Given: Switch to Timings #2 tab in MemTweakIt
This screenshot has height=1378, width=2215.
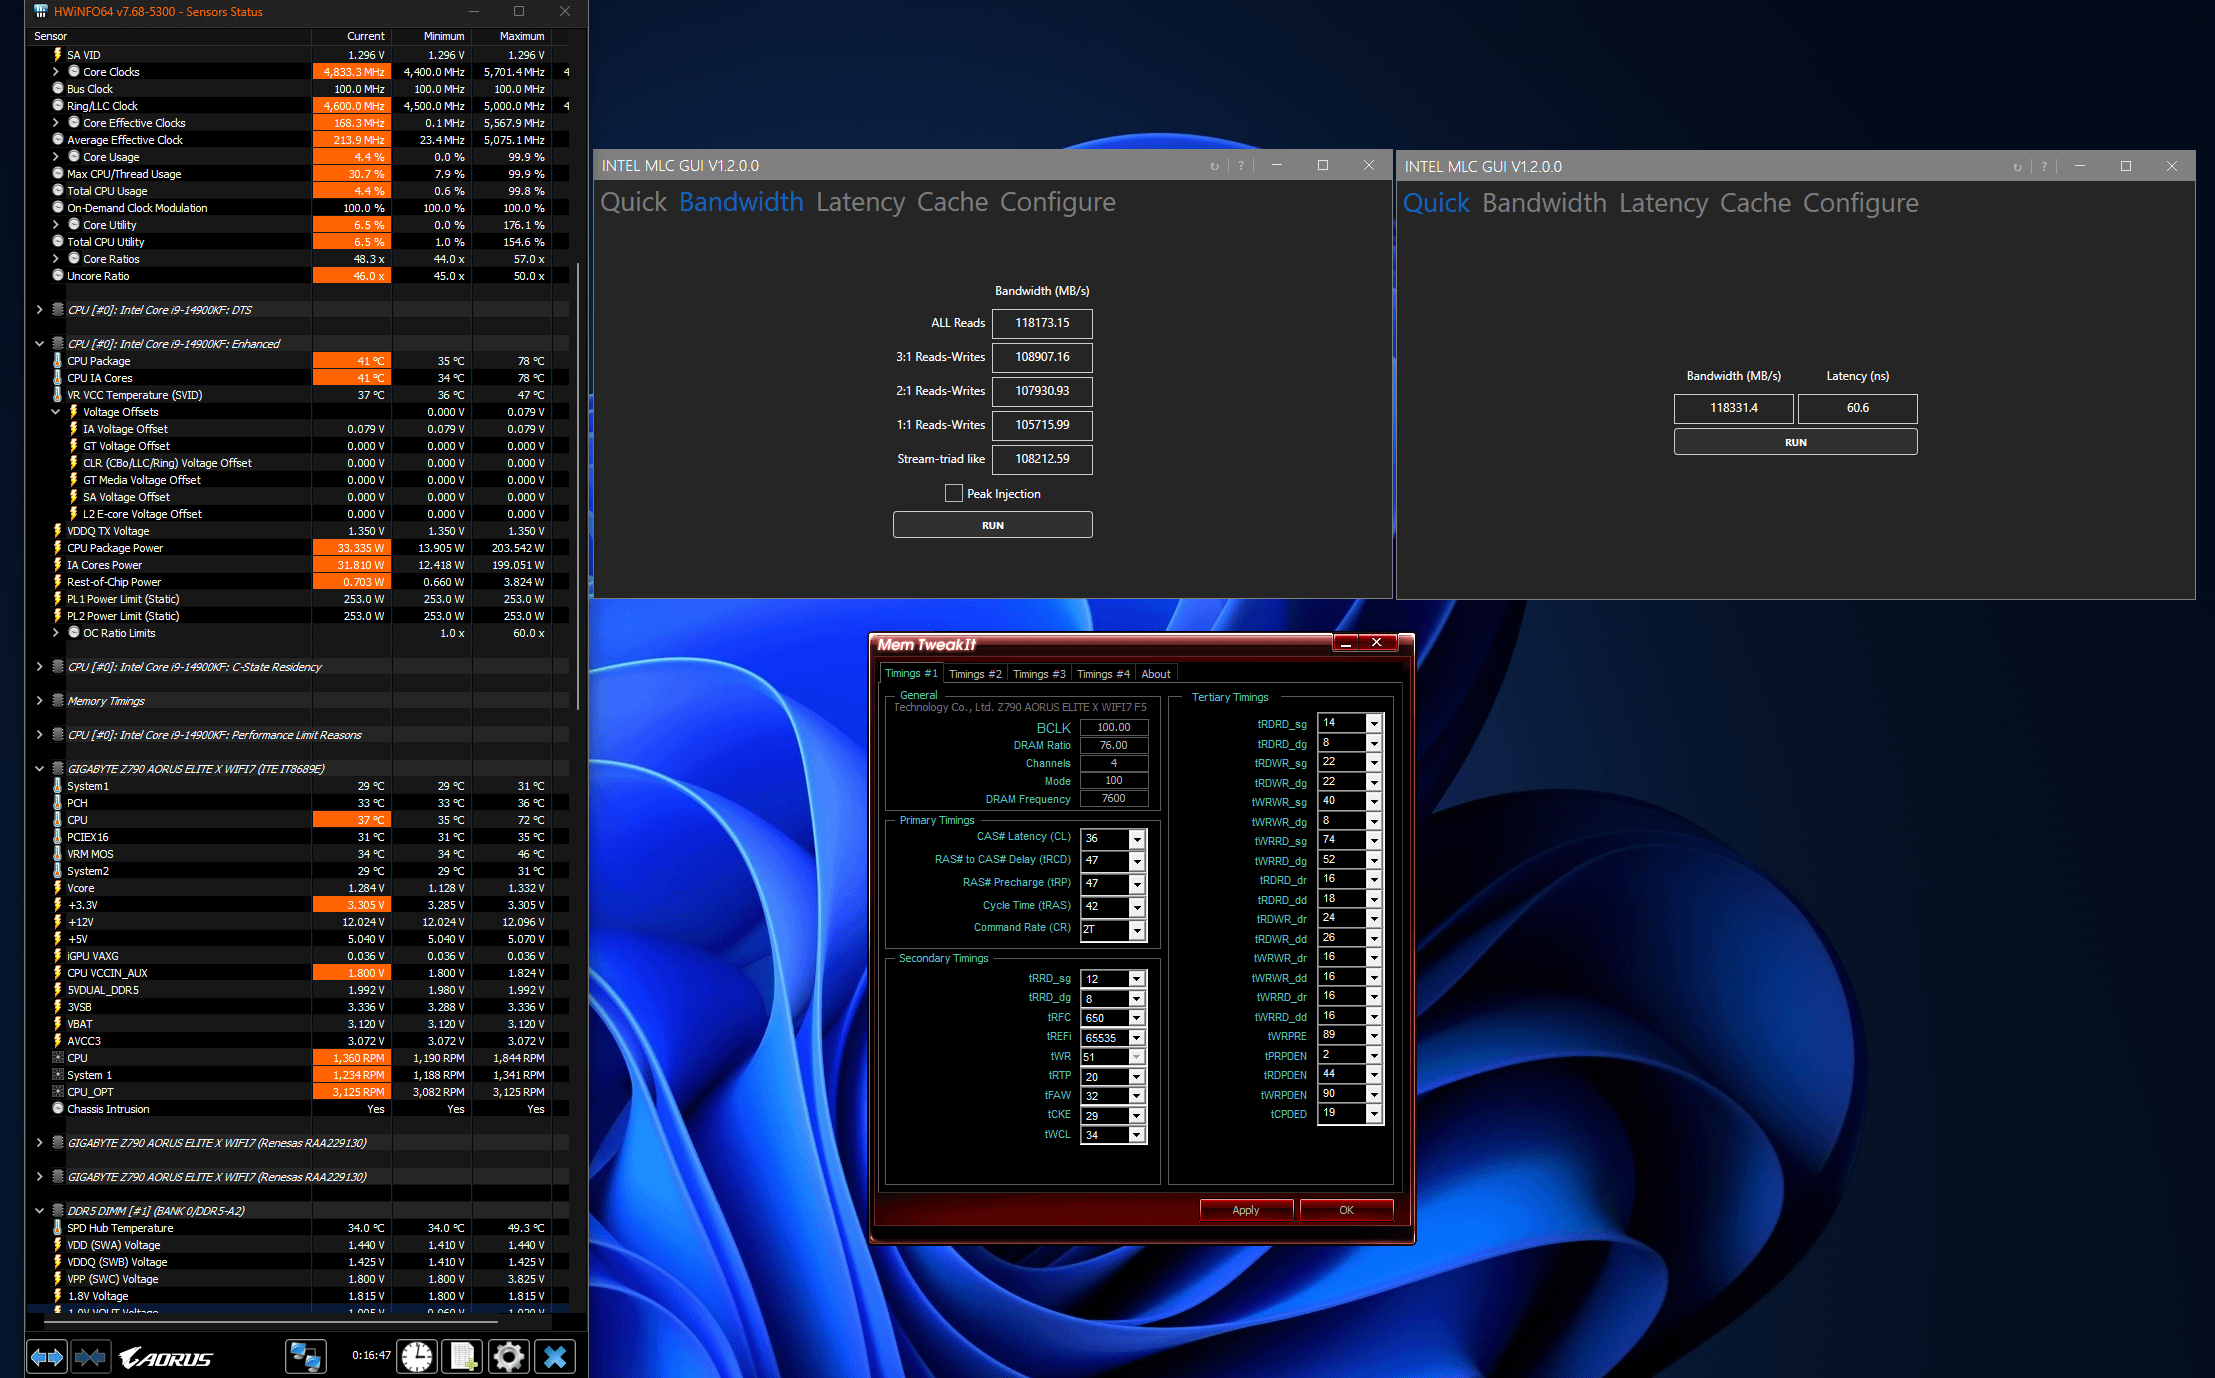Looking at the screenshot, I should pyautogui.click(x=975, y=674).
